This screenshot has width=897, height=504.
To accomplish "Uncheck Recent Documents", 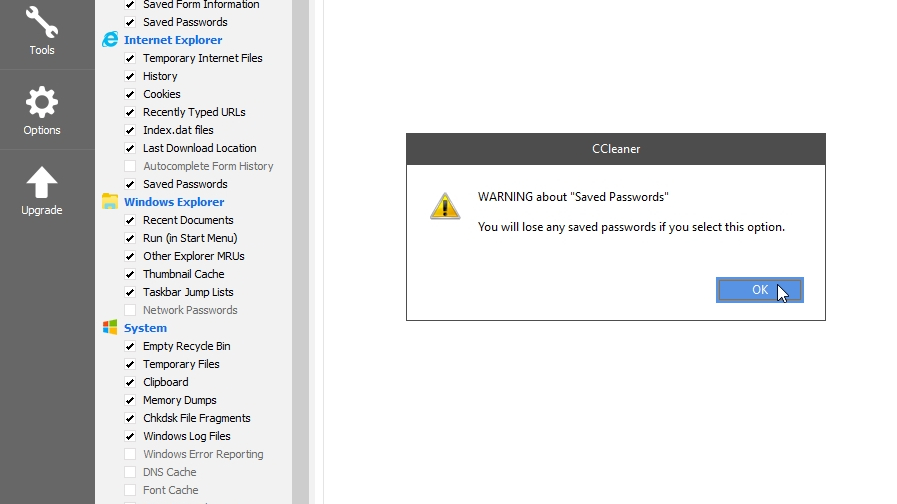I will tap(130, 220).
